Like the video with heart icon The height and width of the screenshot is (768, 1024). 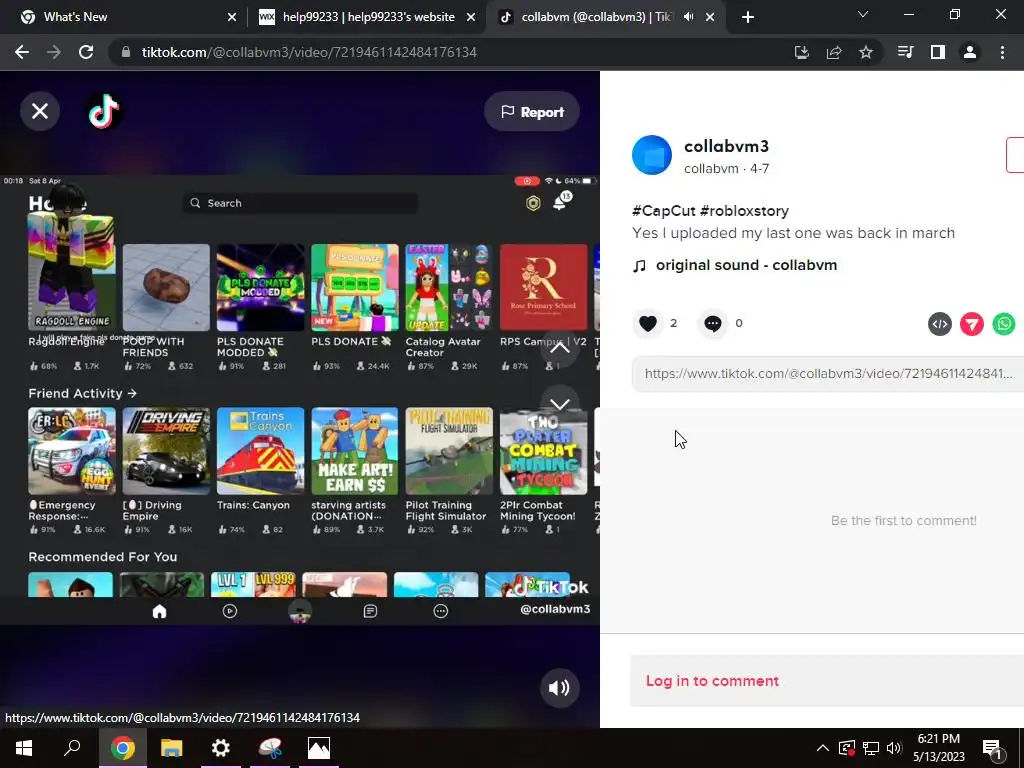[x=647, y=323]
